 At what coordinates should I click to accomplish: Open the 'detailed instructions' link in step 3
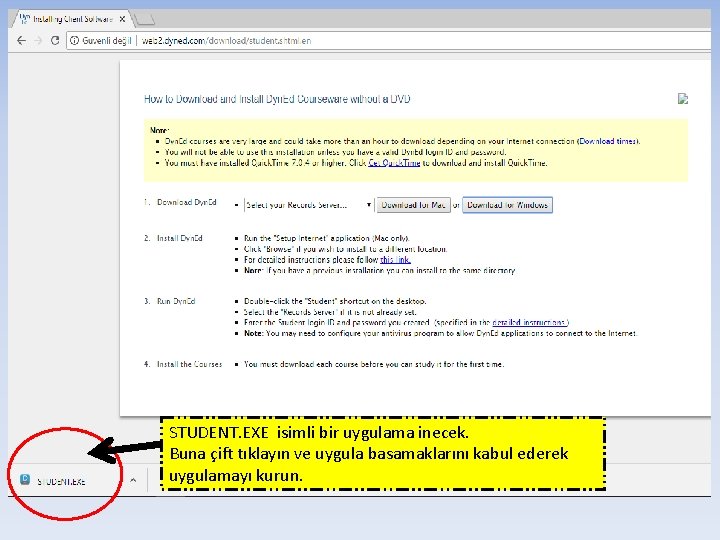(529, 323)
